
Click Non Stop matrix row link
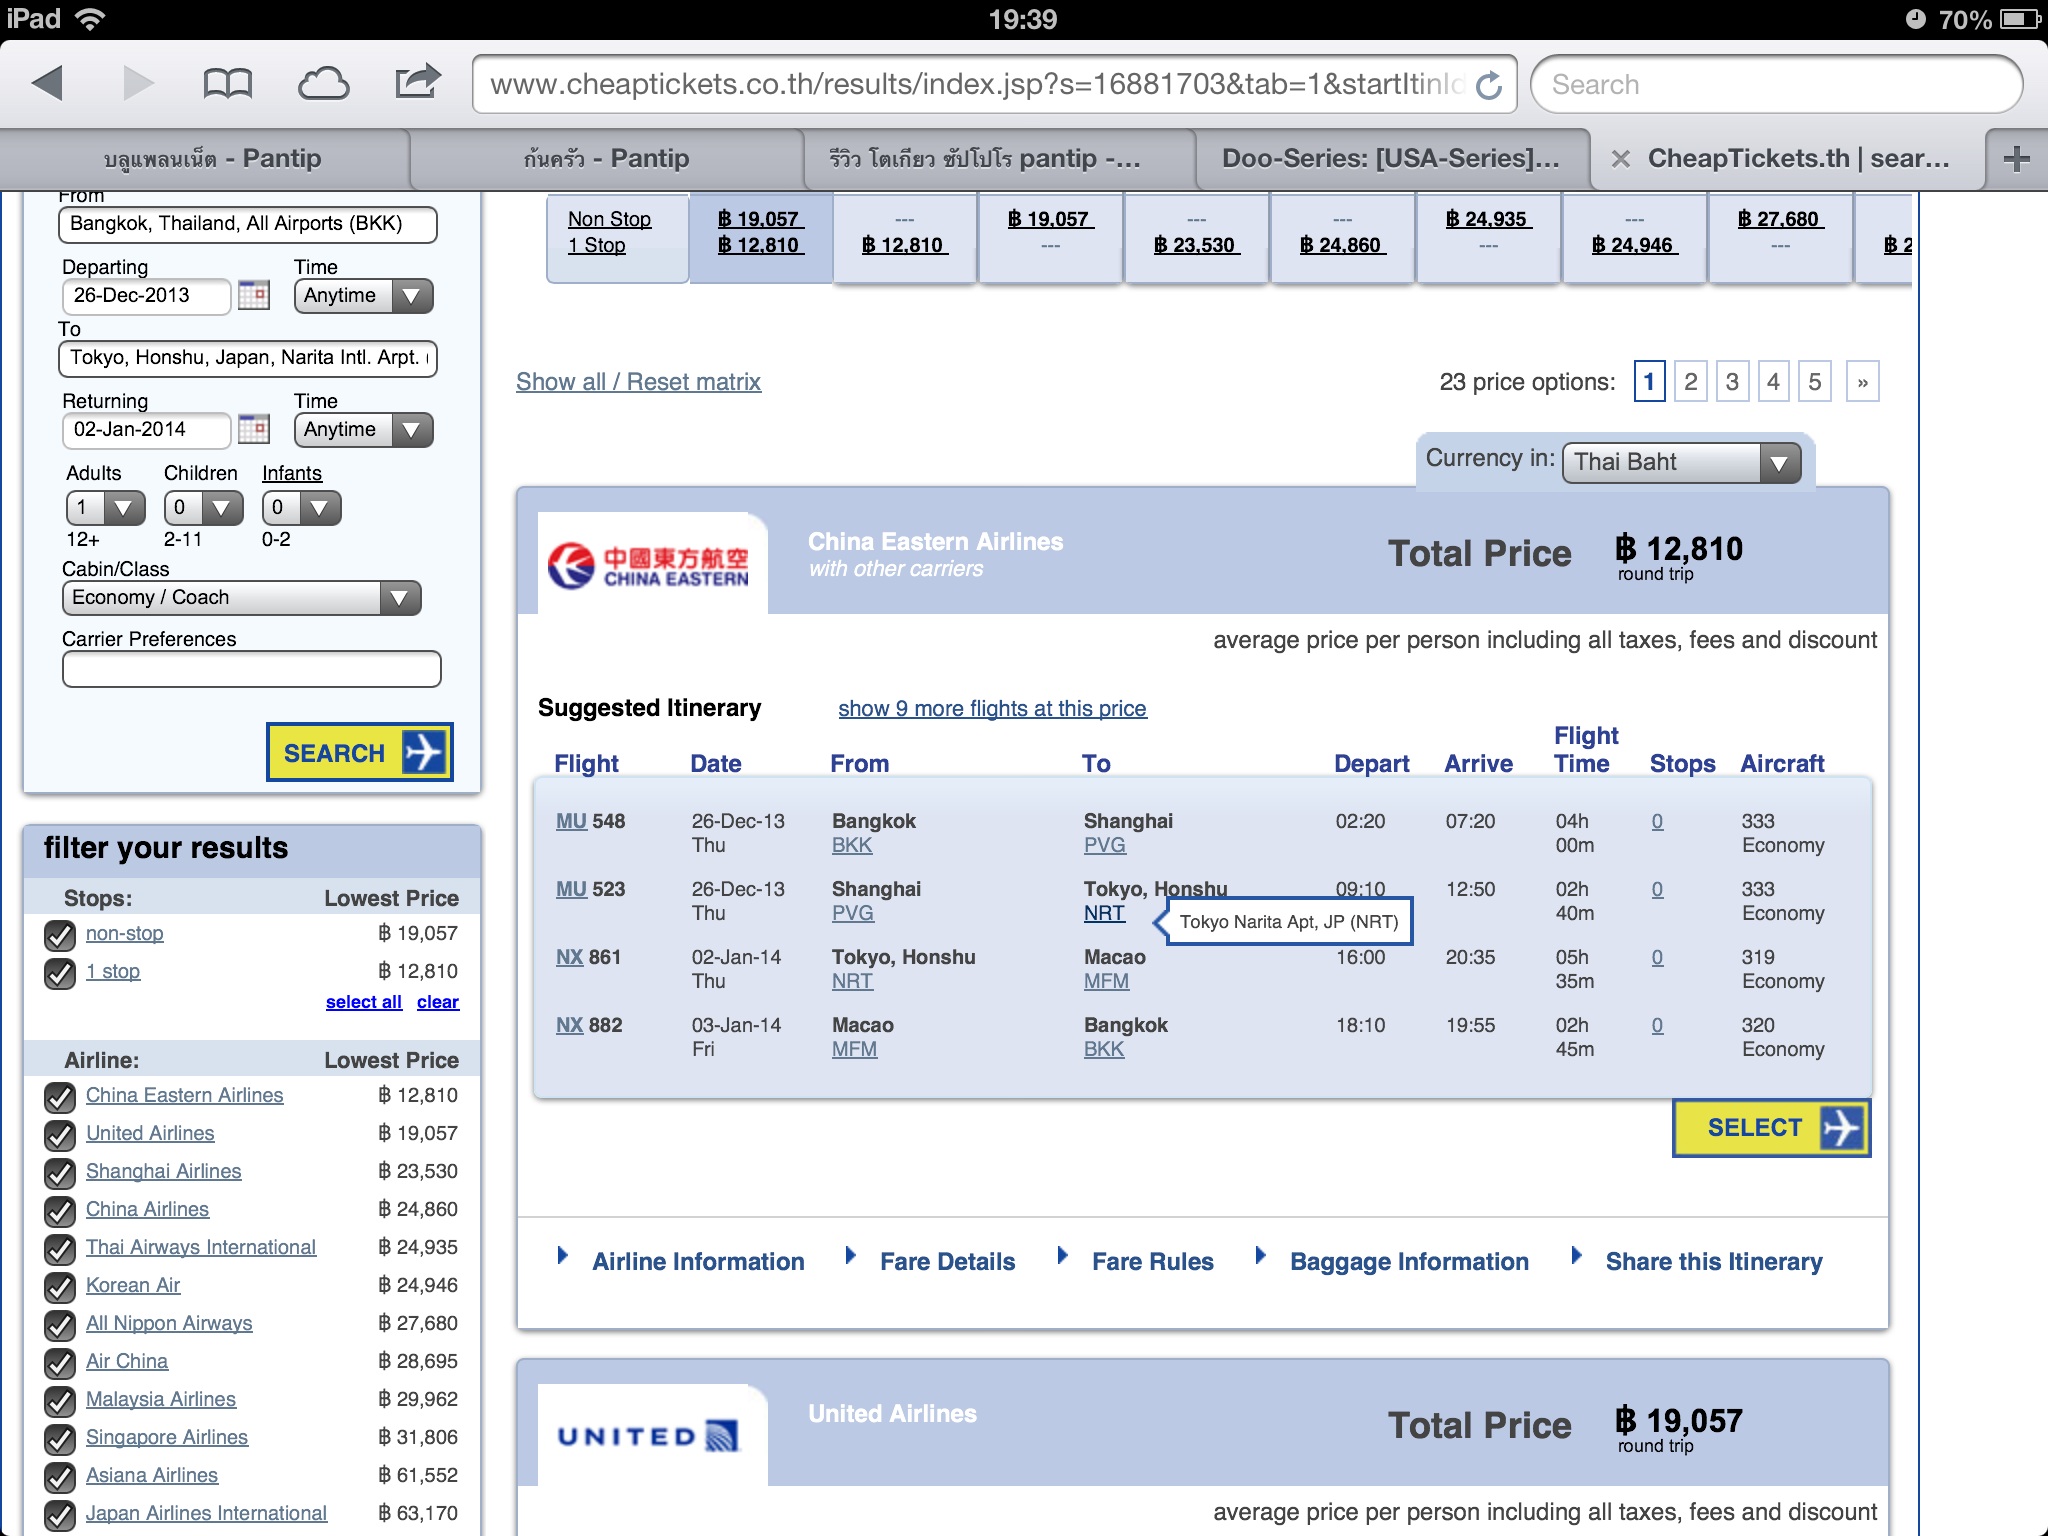(x=609, y=219)
